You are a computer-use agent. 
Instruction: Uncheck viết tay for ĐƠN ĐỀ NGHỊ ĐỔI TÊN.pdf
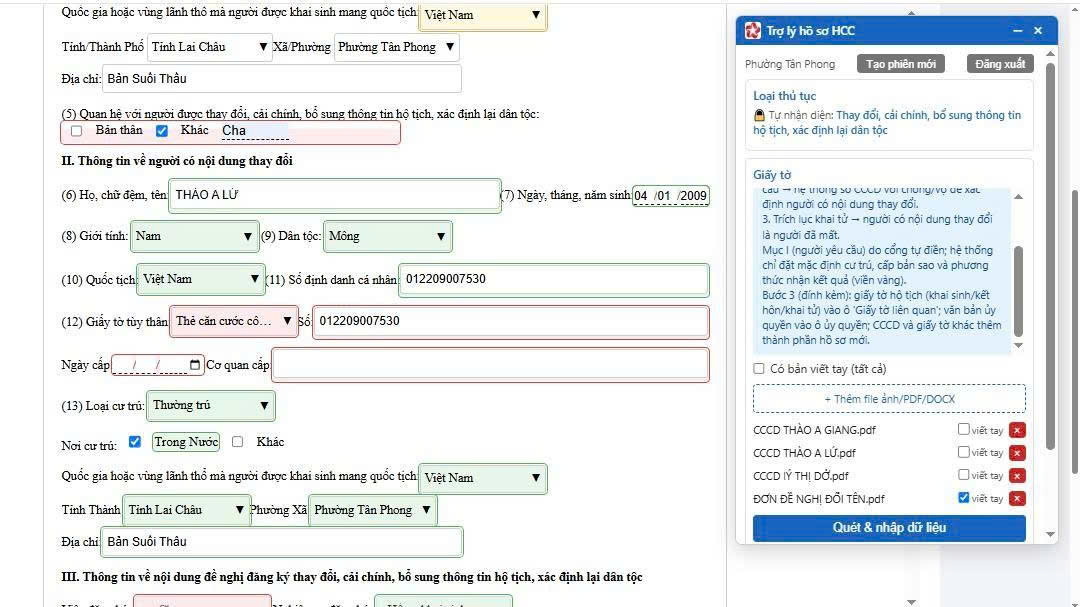pyautogui.click(x=964, y=497)
